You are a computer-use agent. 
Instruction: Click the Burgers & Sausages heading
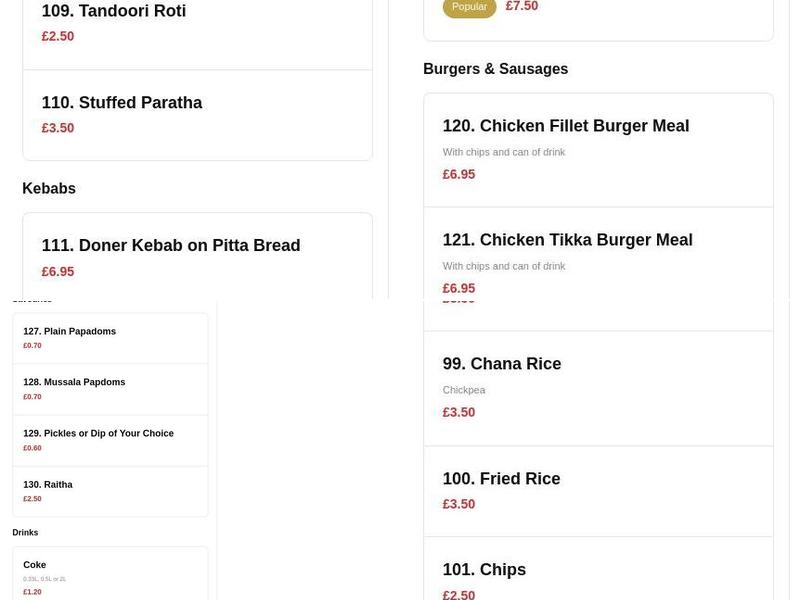495,68
